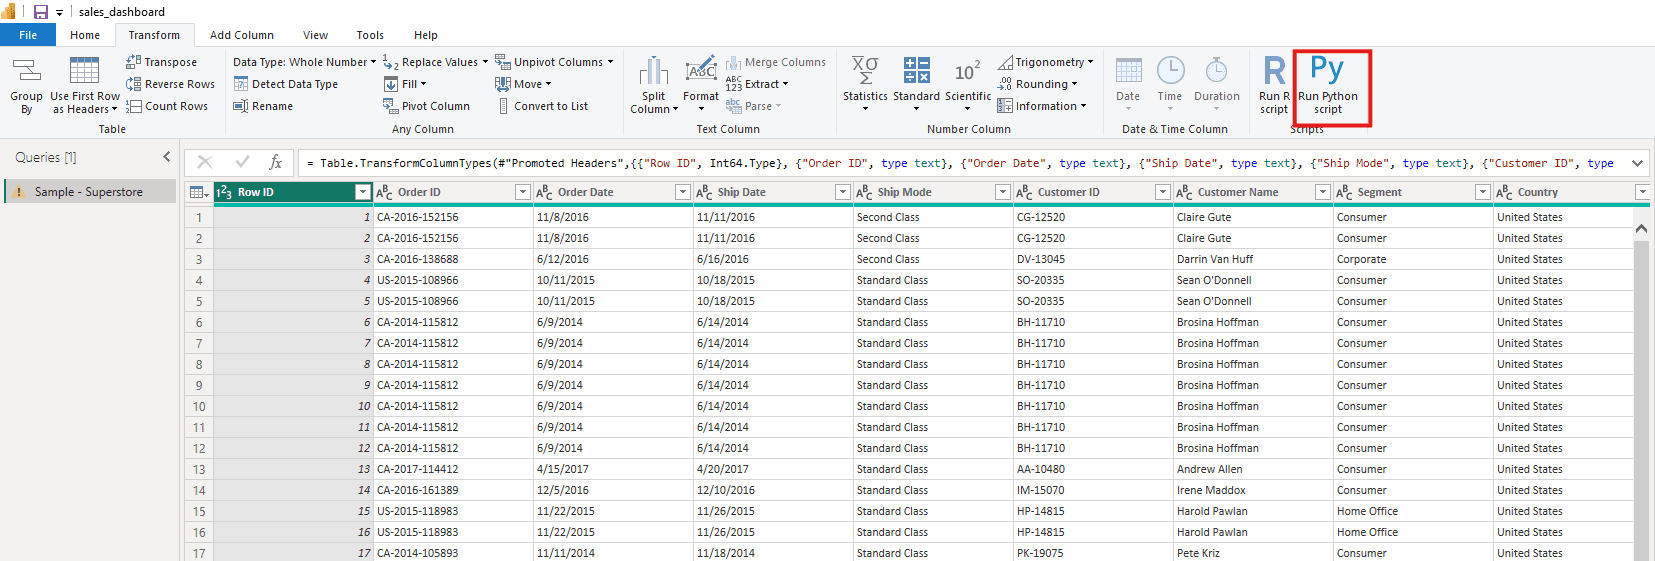Image resolution: width=1655 pixels, height=561 pixels.
Task: Click Run Python script
Action: (1328, 85)
